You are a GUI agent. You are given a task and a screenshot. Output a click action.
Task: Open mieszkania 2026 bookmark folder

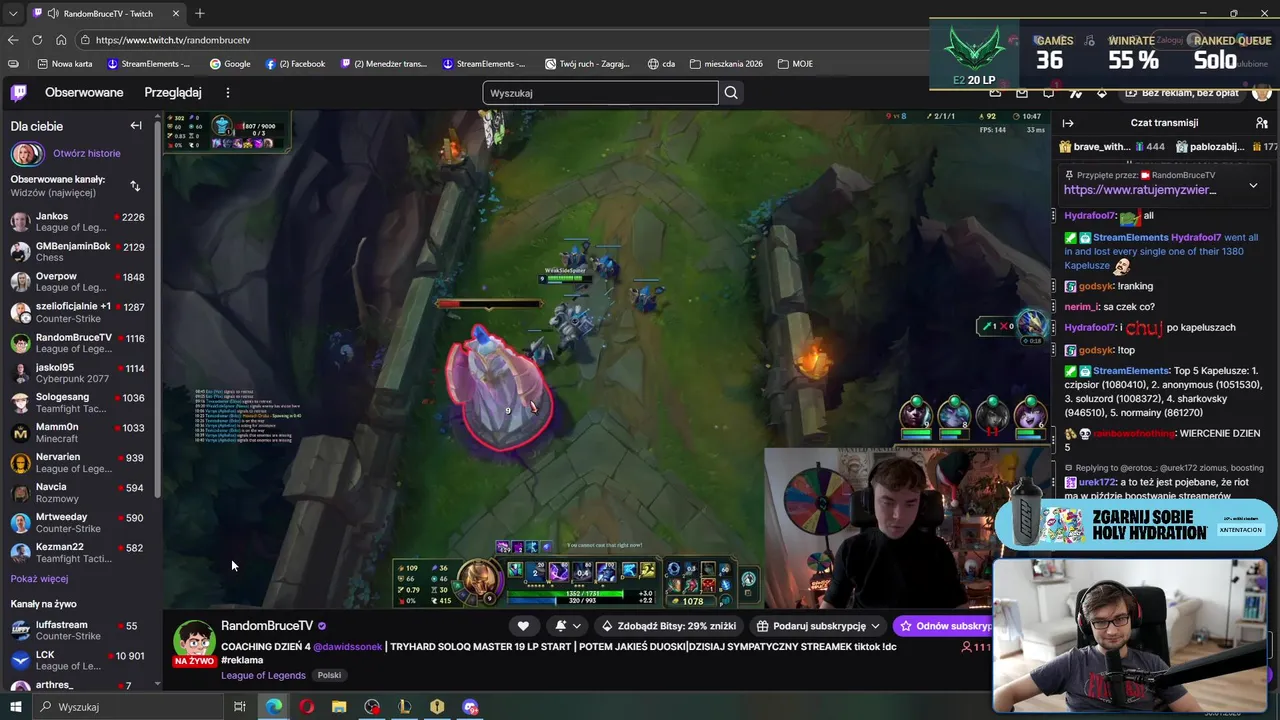coord(726,64)
